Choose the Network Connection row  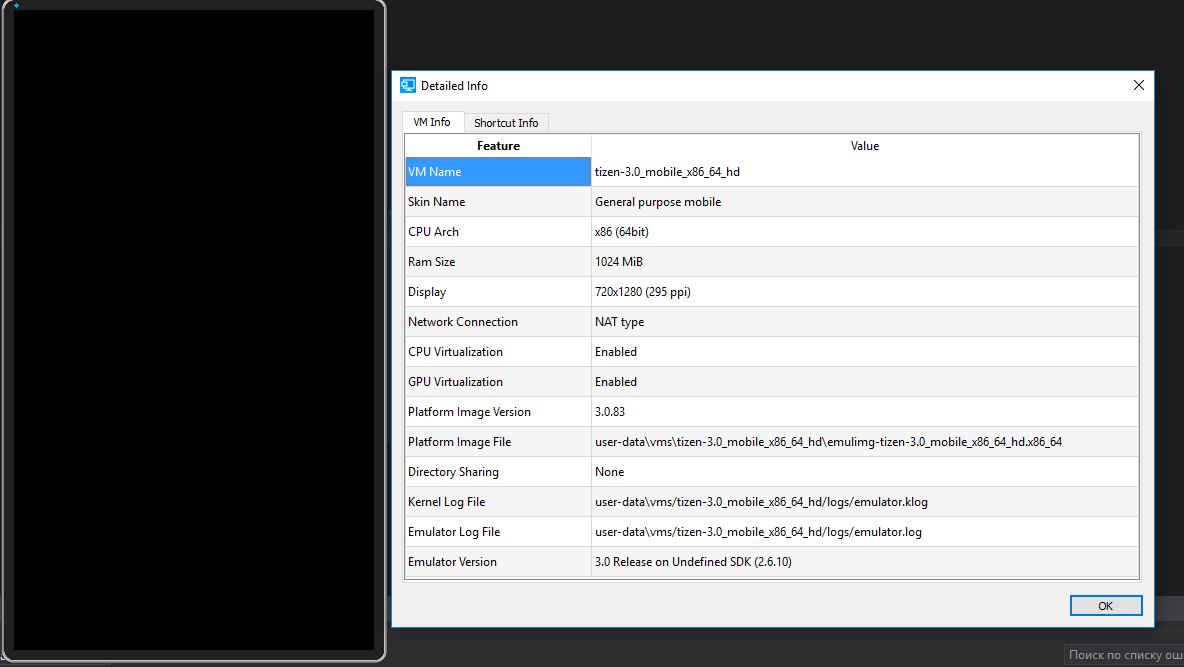(x=498, y=322)
